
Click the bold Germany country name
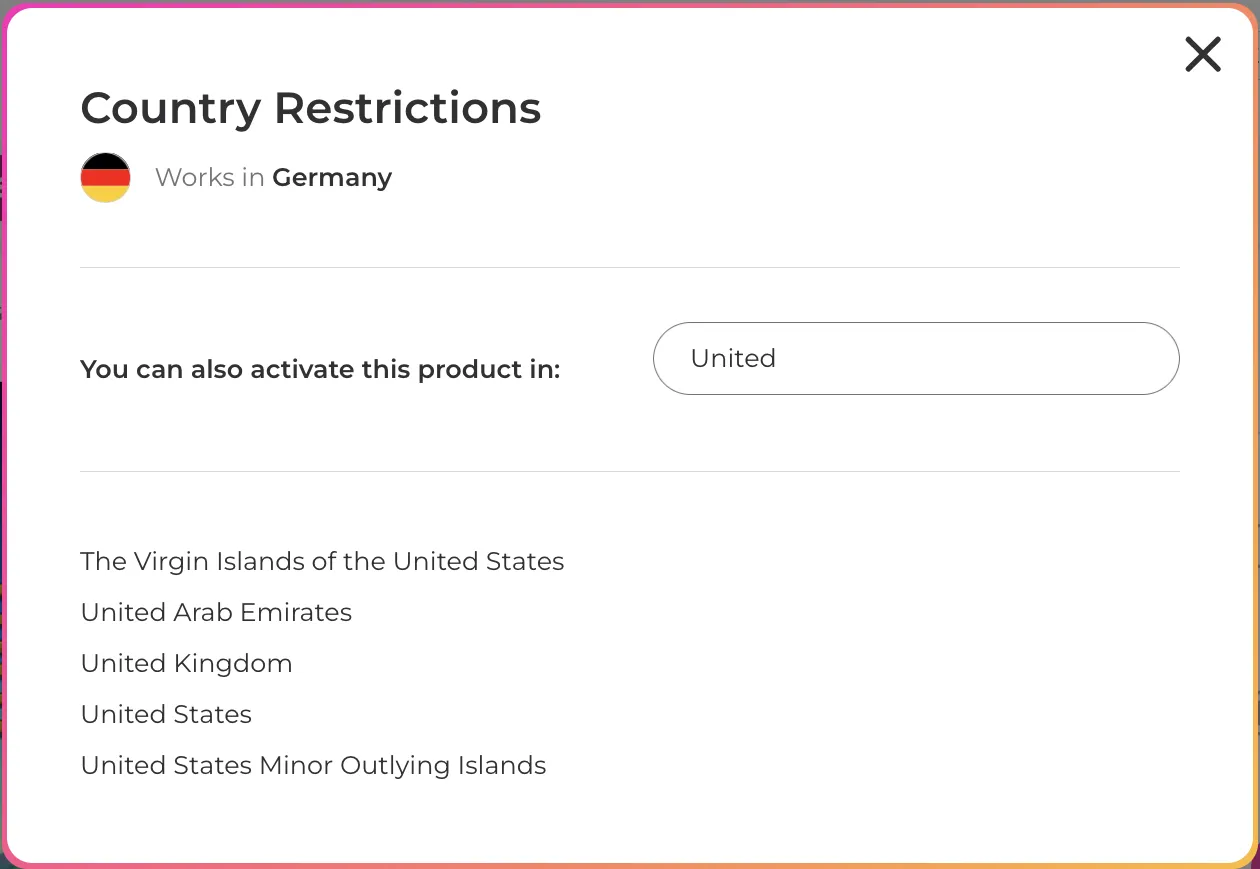click(332, 178)
